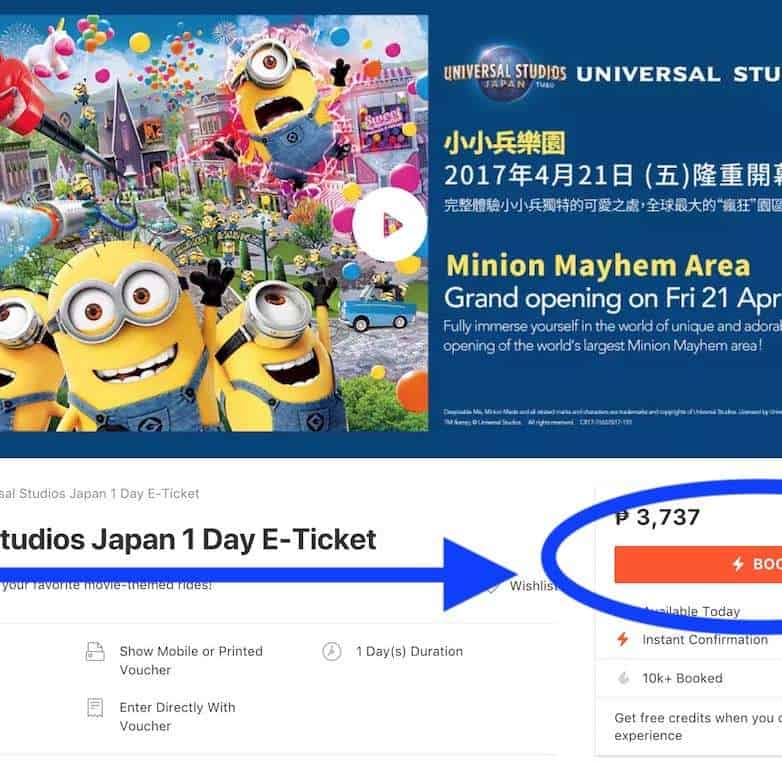The height and width of the screenshot is (761, 782).
Task: Select the Instant Confirmation label
Action: pyautogui.click(x=705, y=639)
